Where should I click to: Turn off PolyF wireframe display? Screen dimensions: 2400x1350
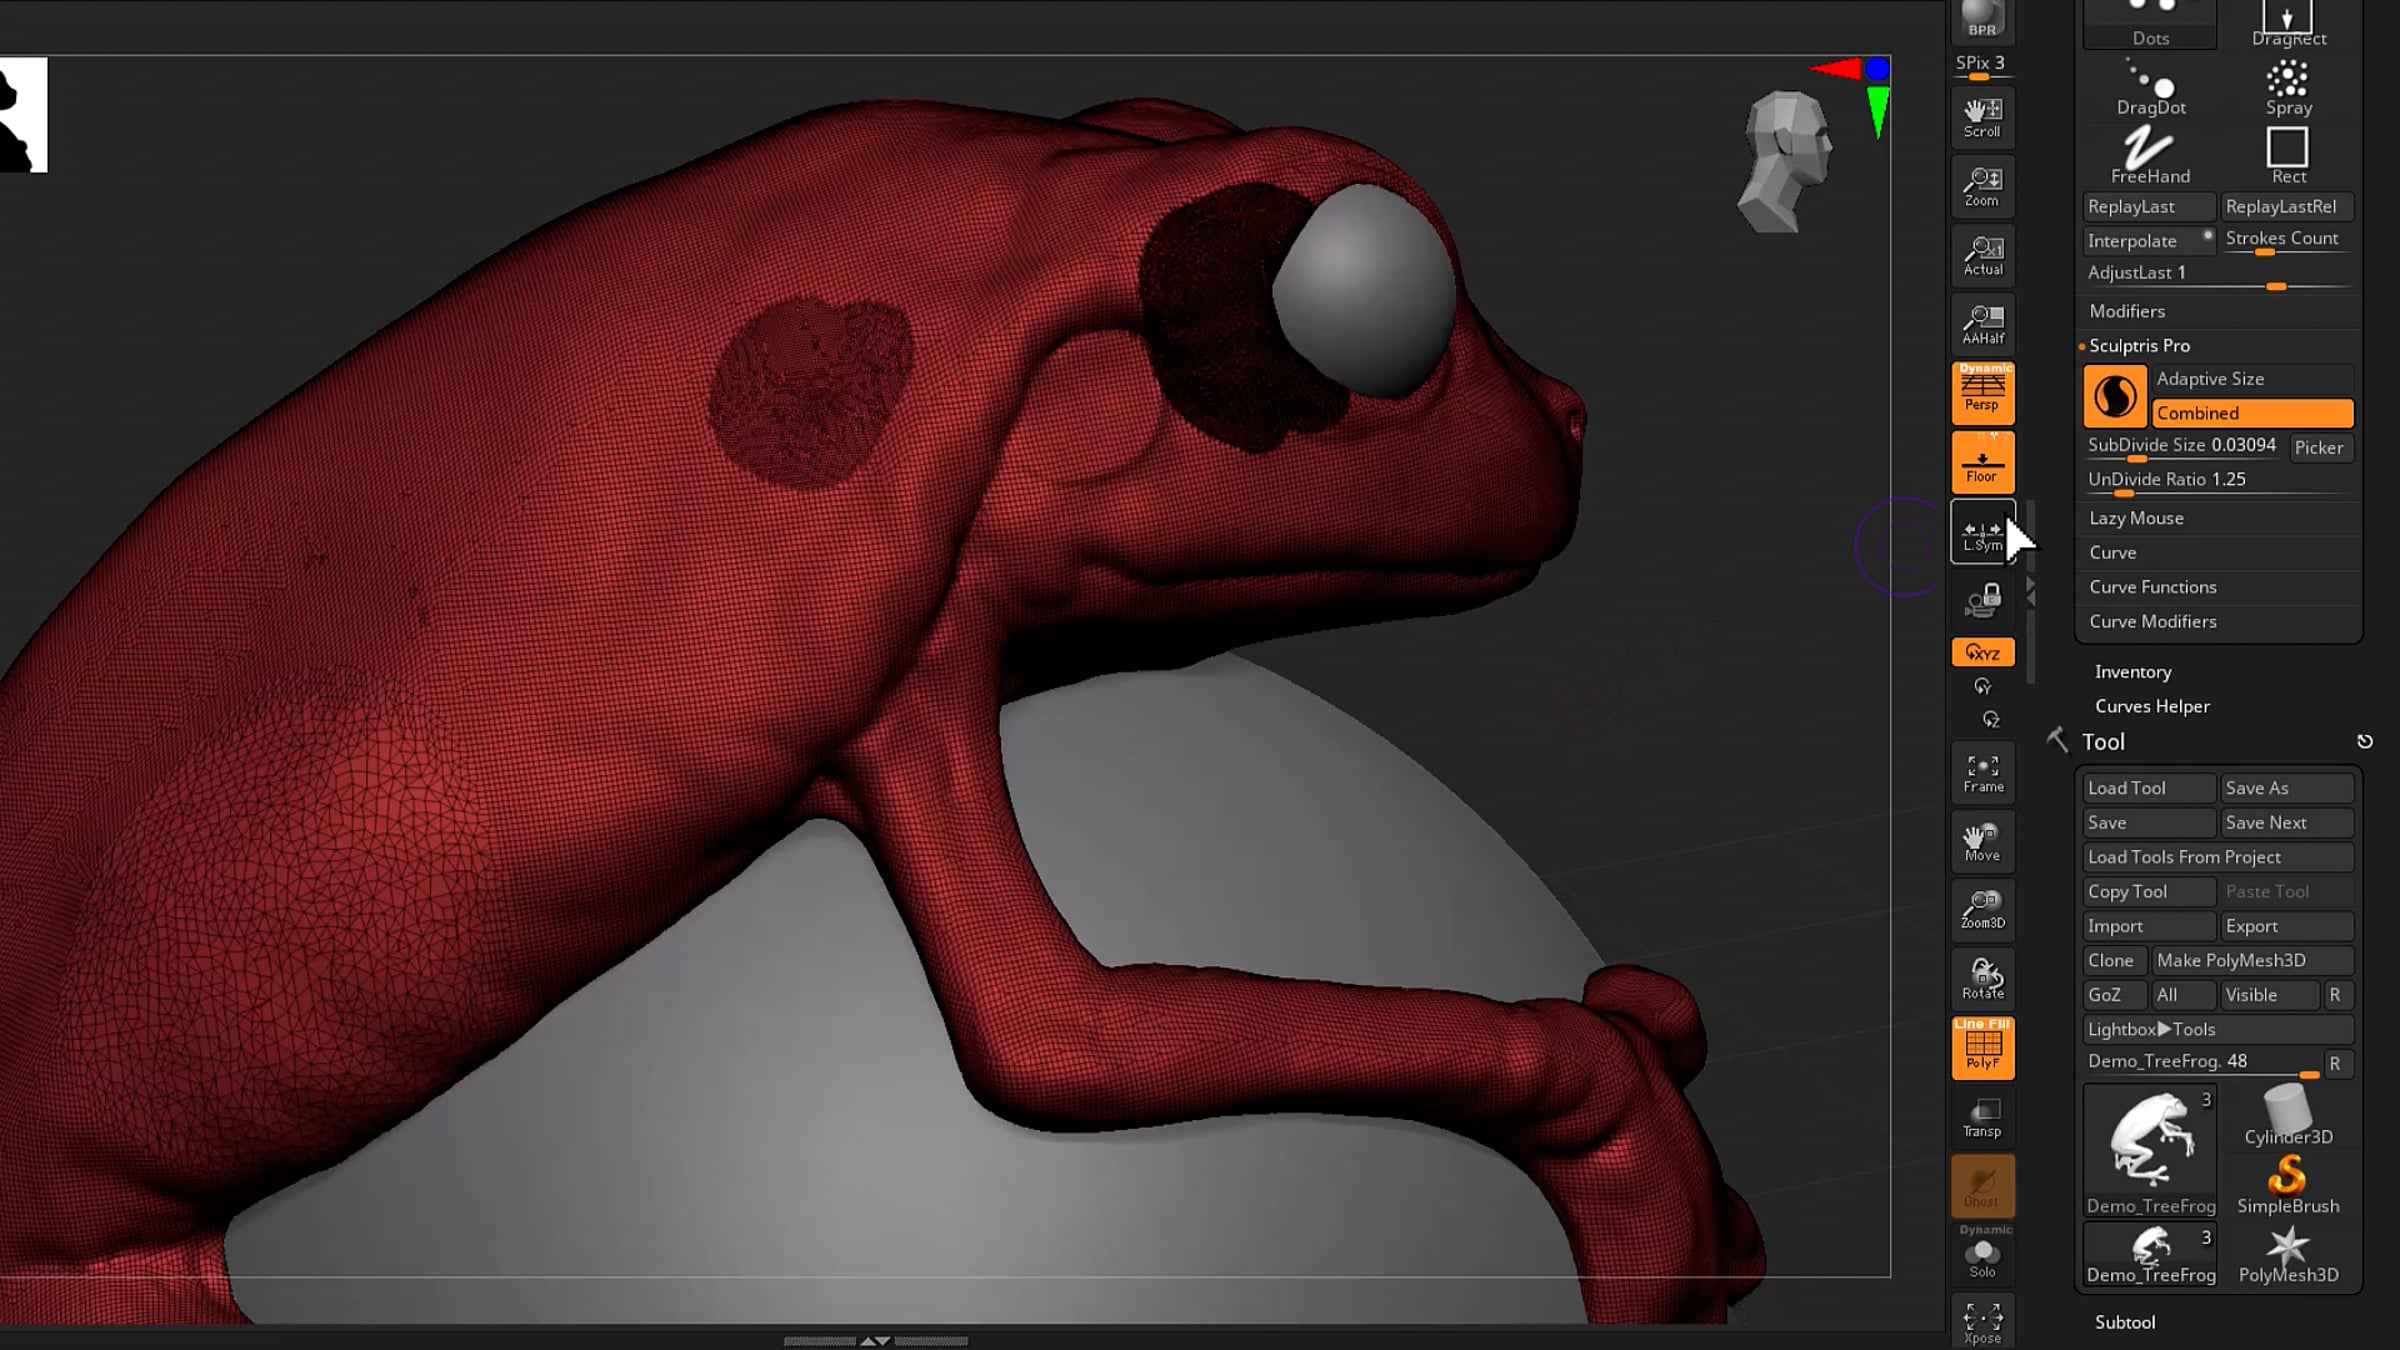(x=1982, y=1047)
